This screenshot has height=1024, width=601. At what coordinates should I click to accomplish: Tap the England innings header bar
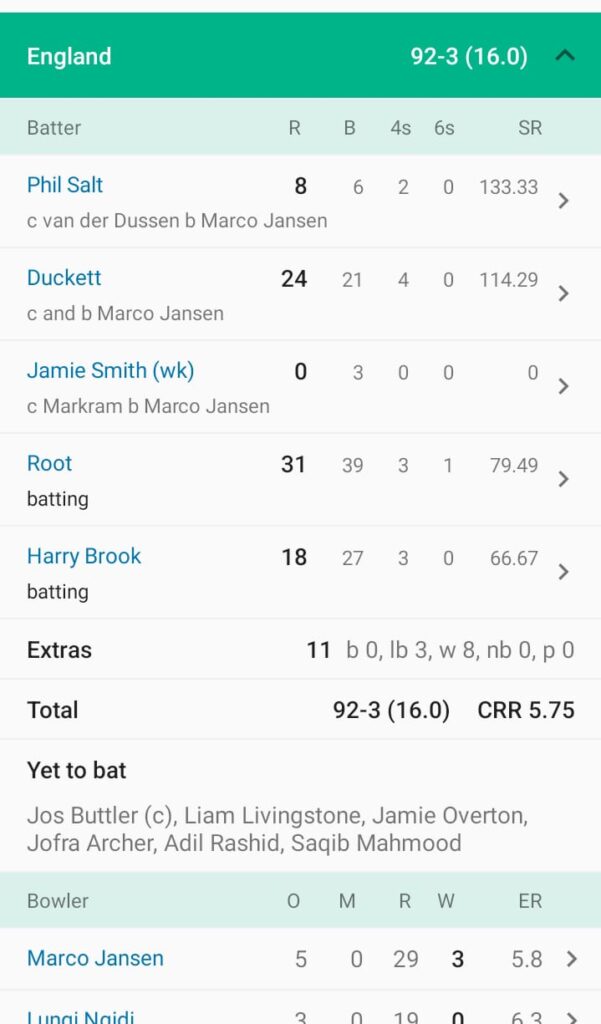pyautogui.click(x=300, y=56)
